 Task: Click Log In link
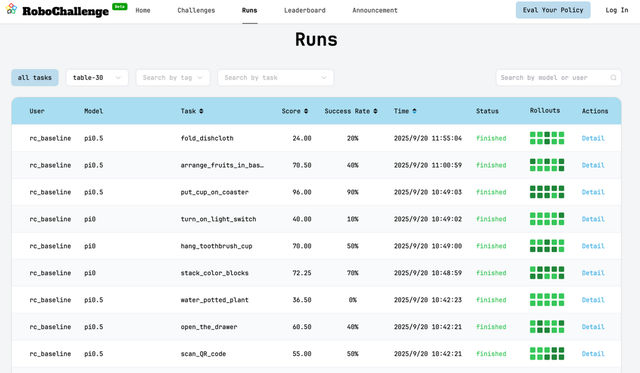point(617,10)
